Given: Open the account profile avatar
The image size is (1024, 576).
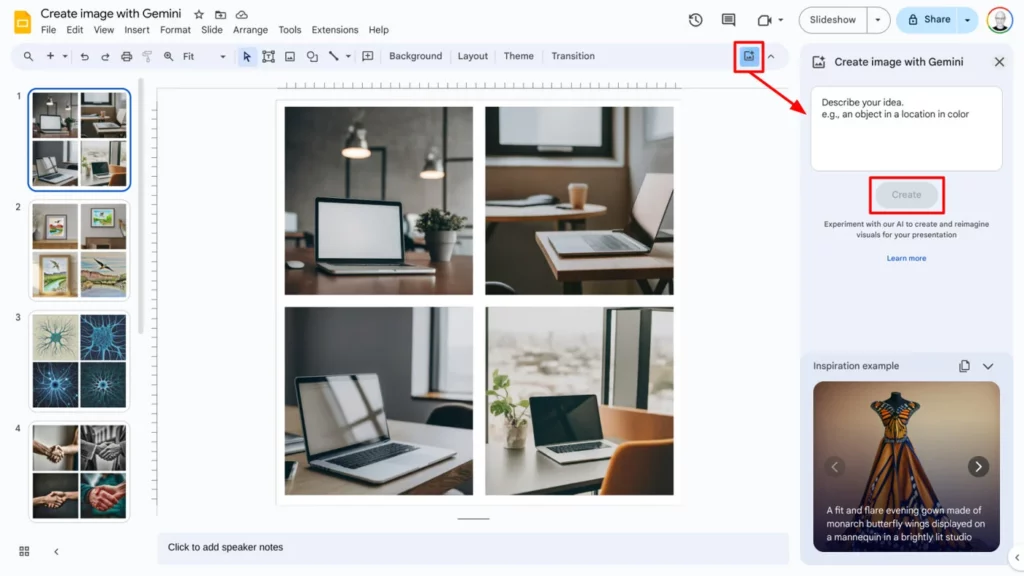Looking at the screenshot, I should (1000, 20).
